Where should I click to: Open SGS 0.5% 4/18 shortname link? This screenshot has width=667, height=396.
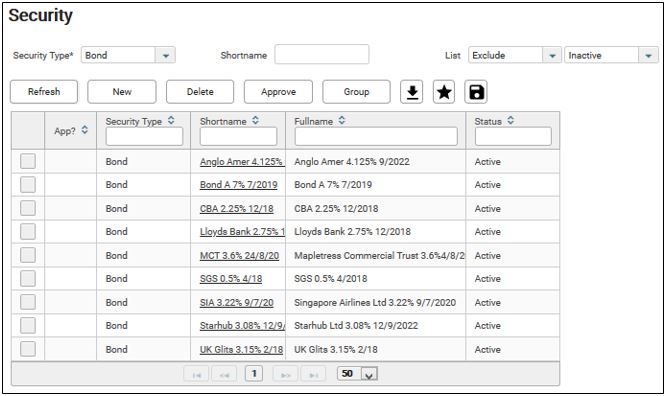pos(231,279)
